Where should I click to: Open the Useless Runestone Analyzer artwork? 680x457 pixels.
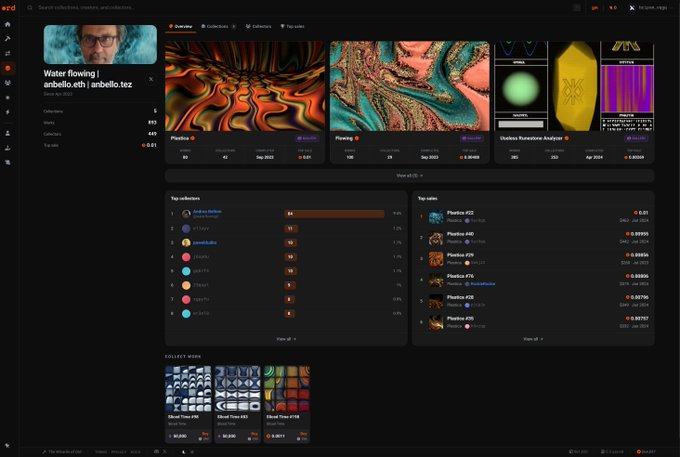click(x=574, y=86)
